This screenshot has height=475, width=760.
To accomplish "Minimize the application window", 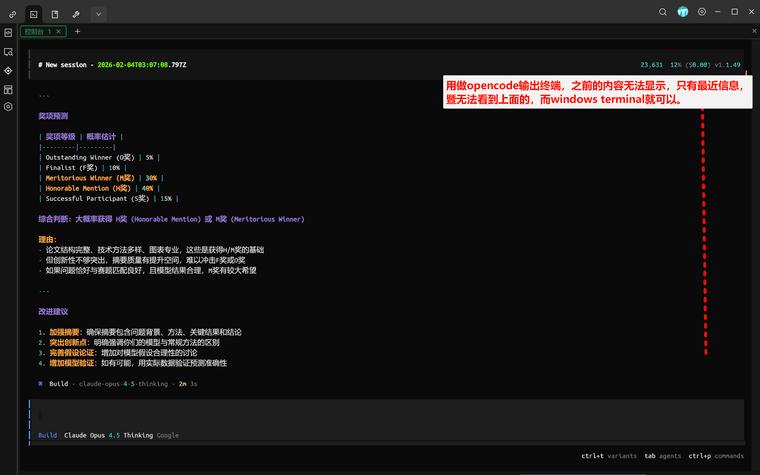I will 718,12.
